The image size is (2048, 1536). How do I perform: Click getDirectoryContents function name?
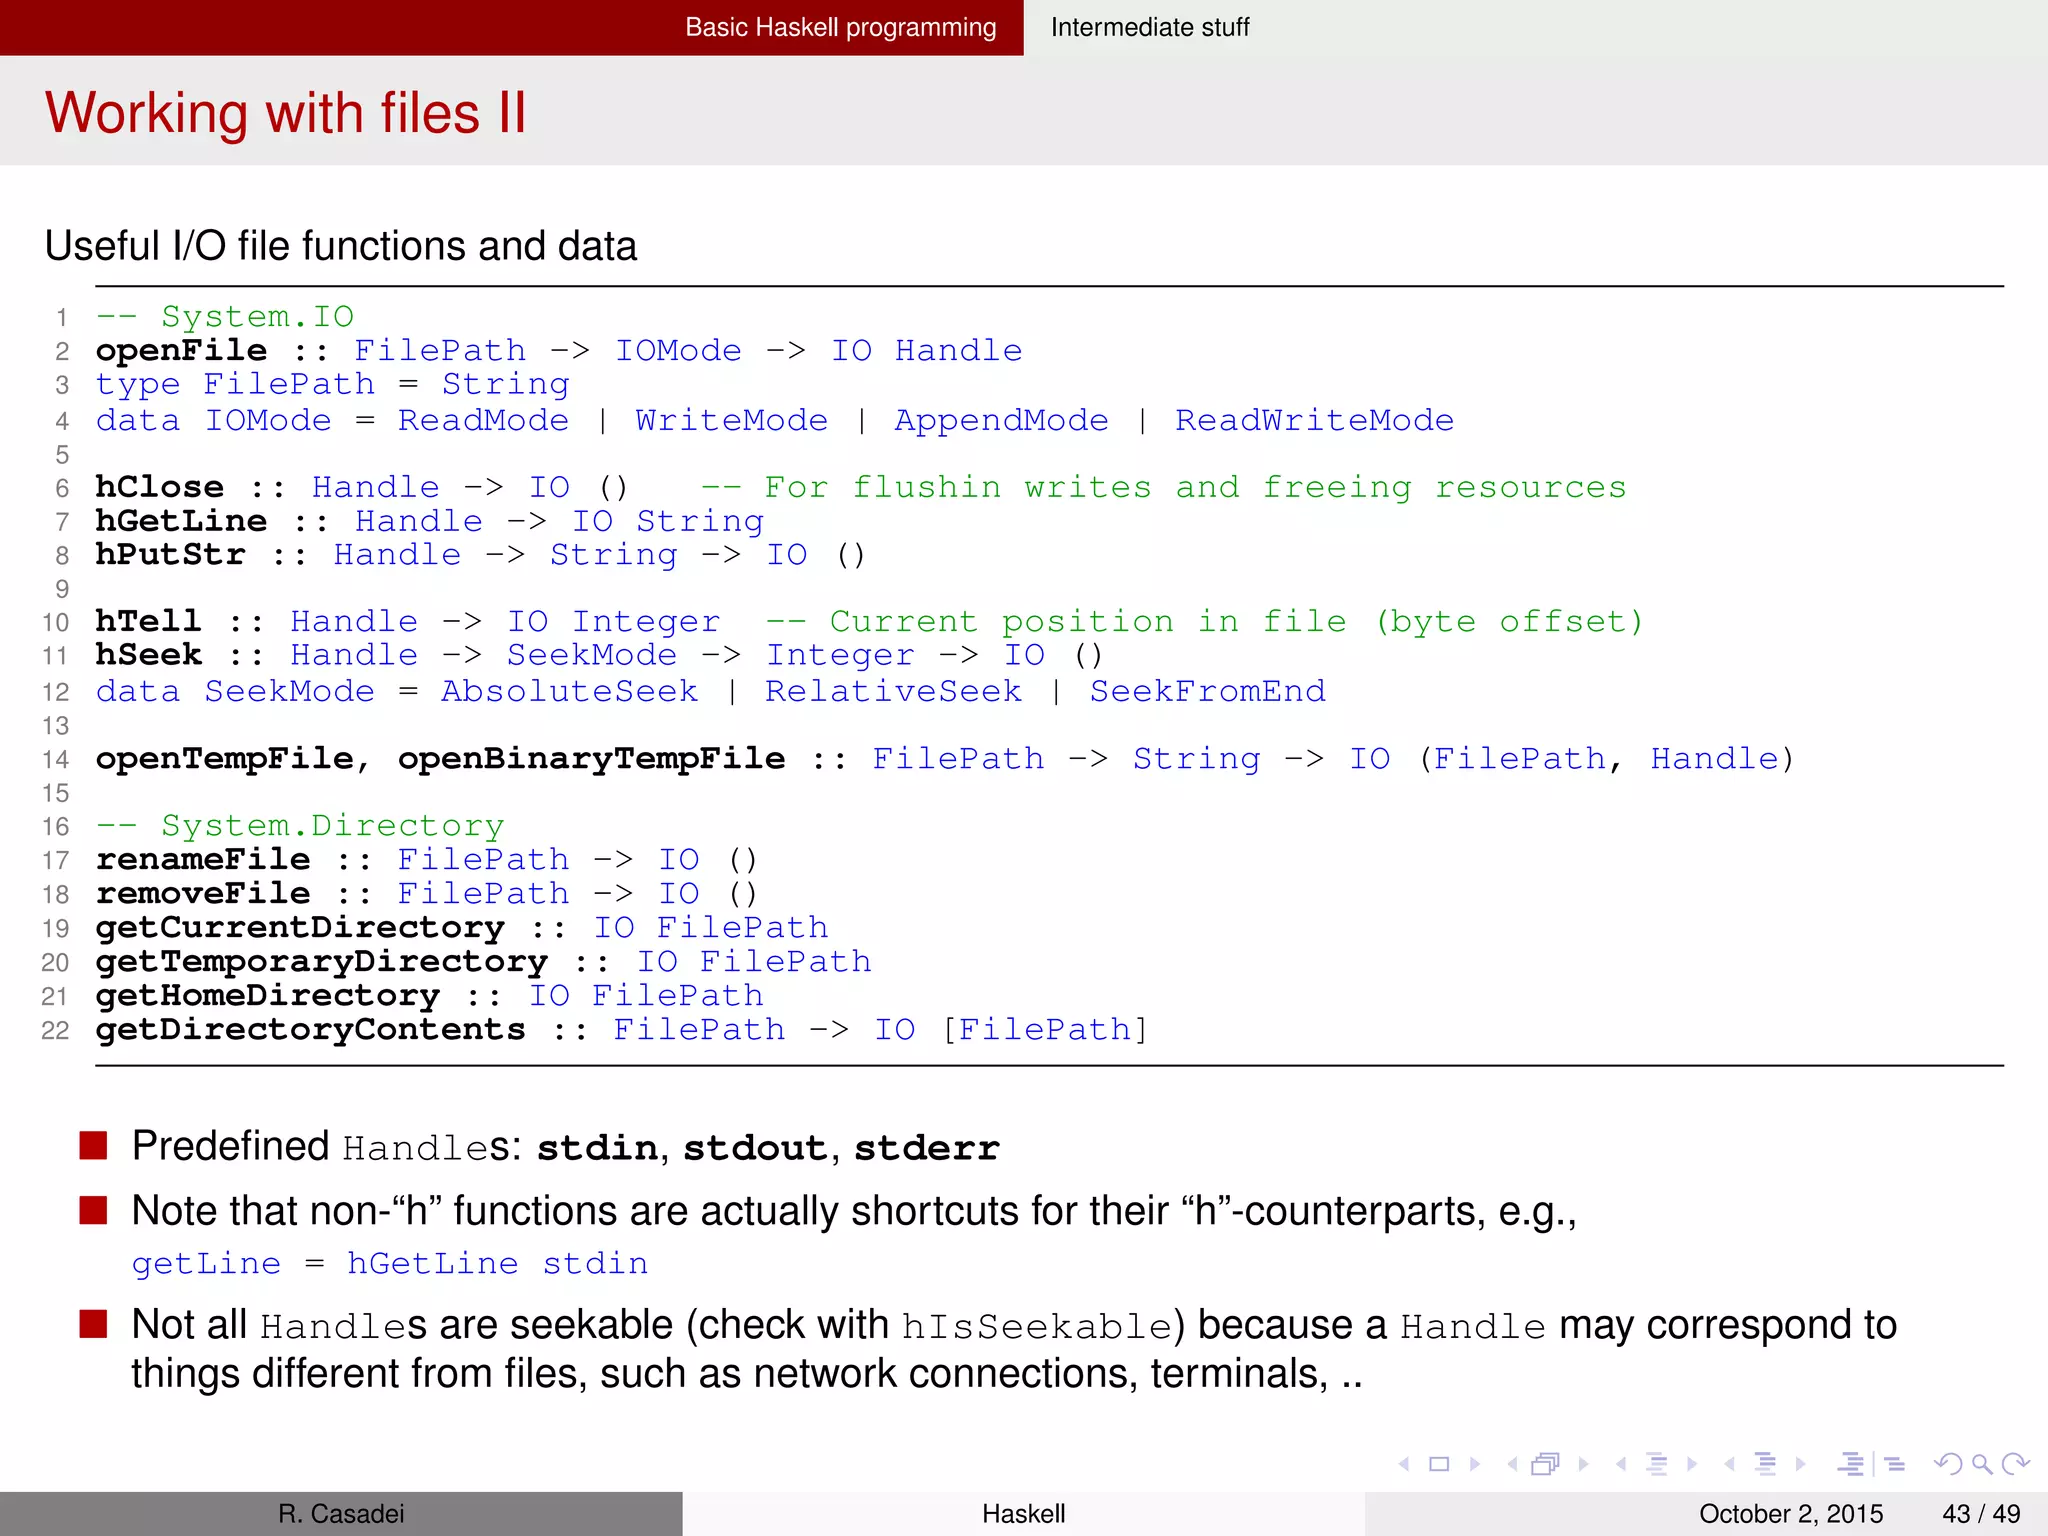pyautogui.click(x=311, y=1030)
